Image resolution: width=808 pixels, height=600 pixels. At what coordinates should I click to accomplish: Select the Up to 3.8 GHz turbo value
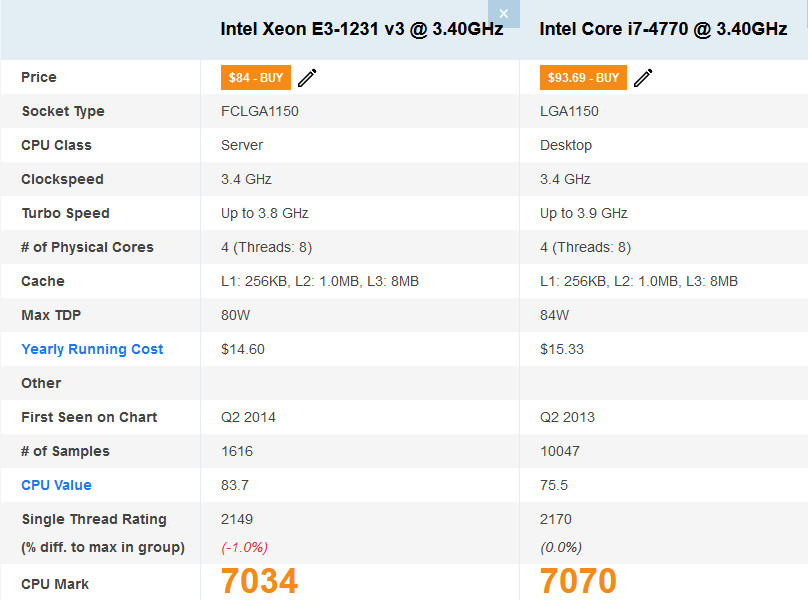point(265,213)
